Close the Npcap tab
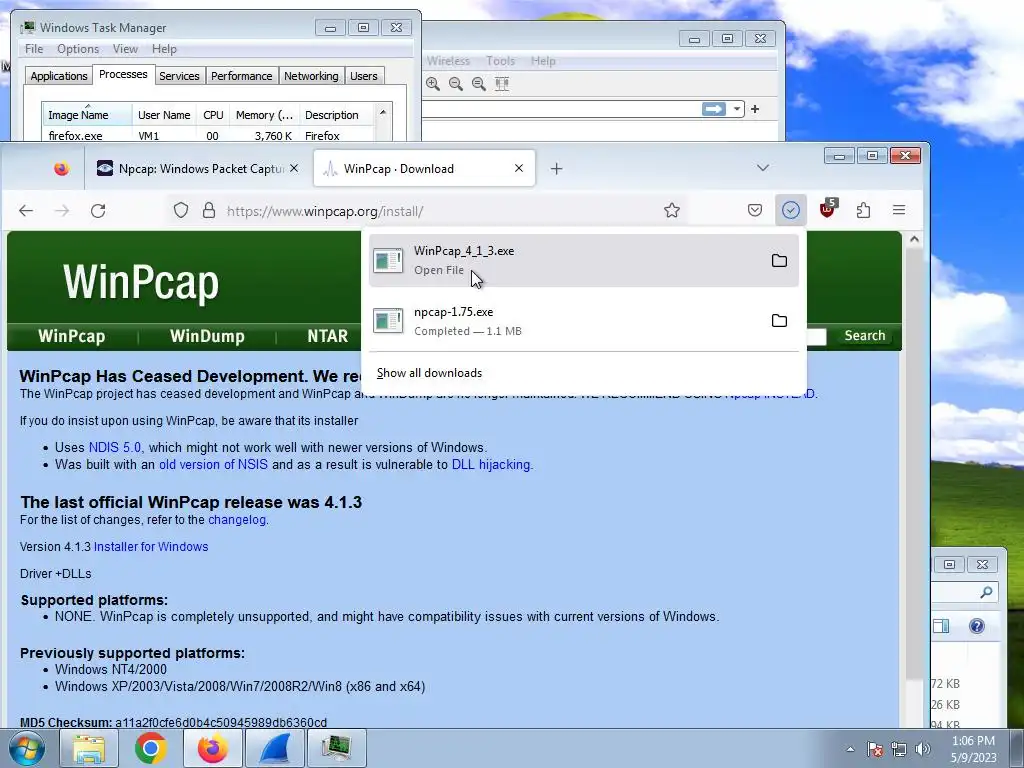Image resolution: width=1024 pixels, height=768 pixels. point(294,168)
